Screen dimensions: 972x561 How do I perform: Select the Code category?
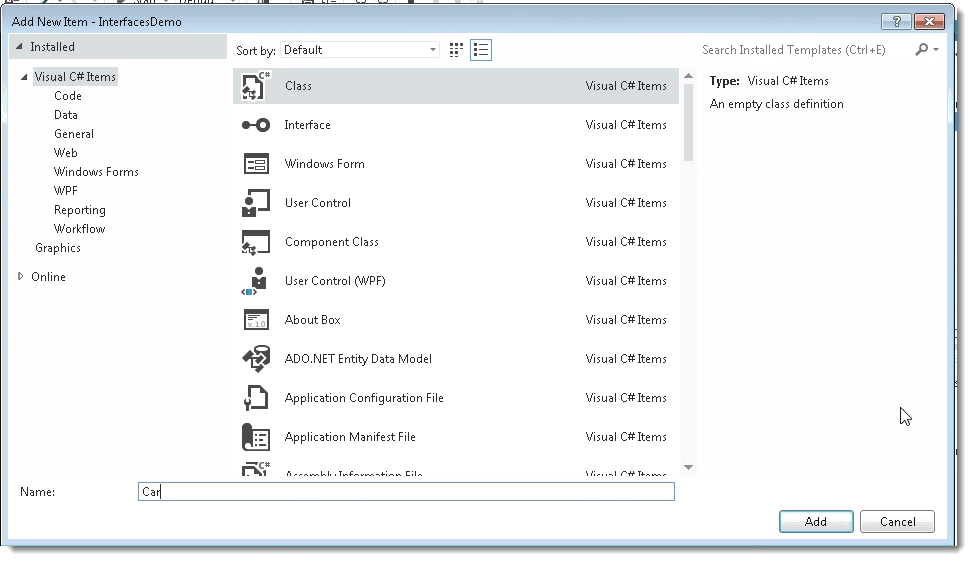point(68,96)
